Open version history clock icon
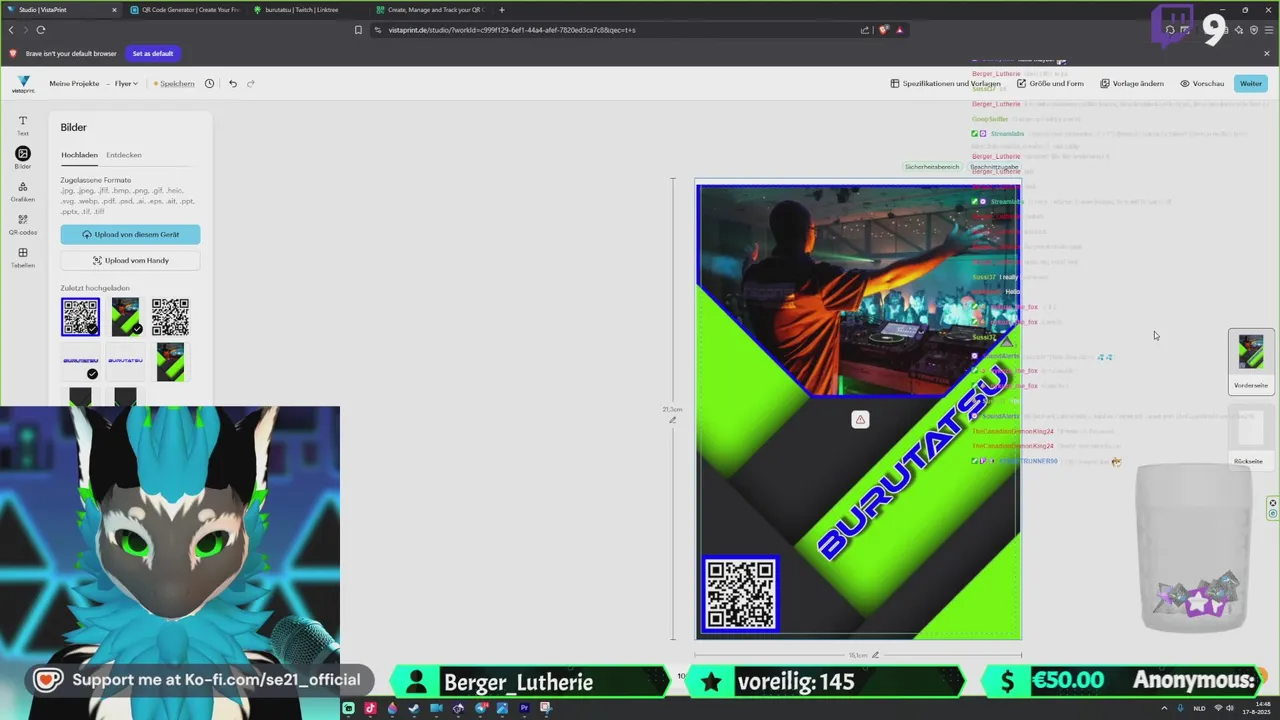 [209, 83]
